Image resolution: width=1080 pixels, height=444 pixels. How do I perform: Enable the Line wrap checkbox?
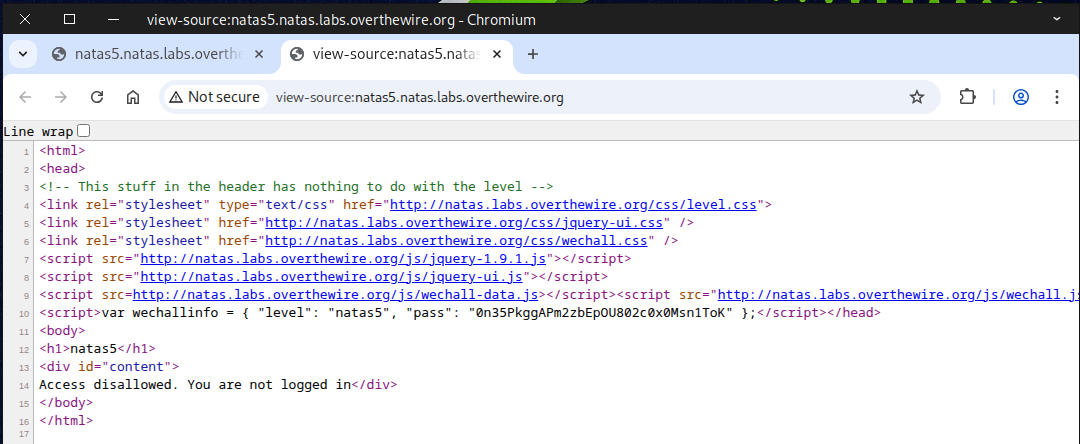pyautogui.click(x=83, y=131)
